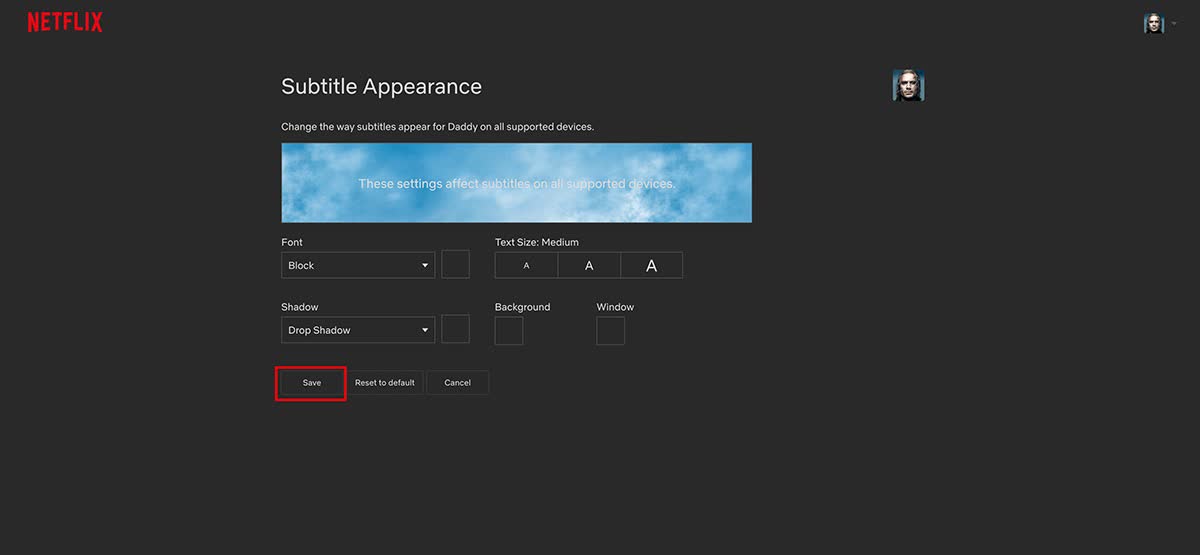1200x555 pixels.
Task: Open the Font dropdown showing Block
Action: pos(358,265)
